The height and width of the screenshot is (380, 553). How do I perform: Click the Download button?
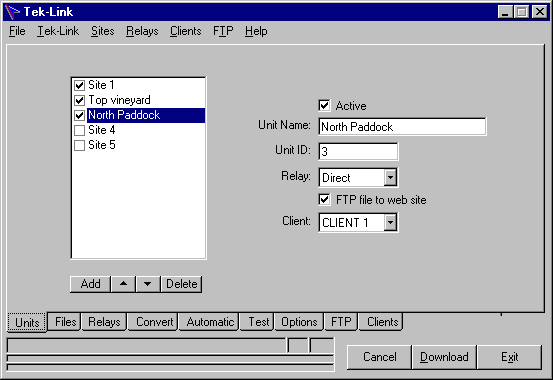444,357
